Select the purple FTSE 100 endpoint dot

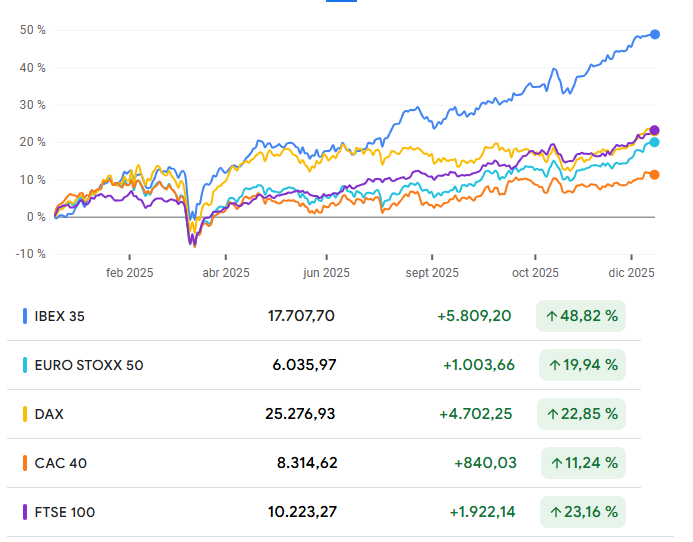655,130
